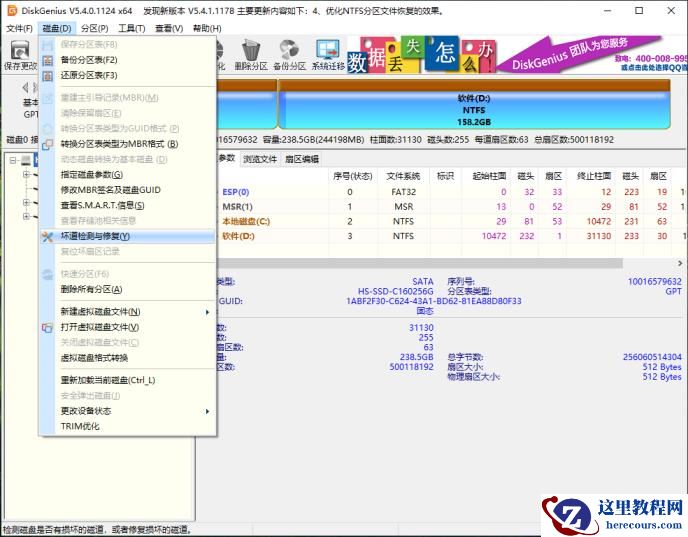The width and height of the screenshot is (688, 537).
Task: Click the DiskGenius app icon in title bar
Action: click(x=12, y=11)
